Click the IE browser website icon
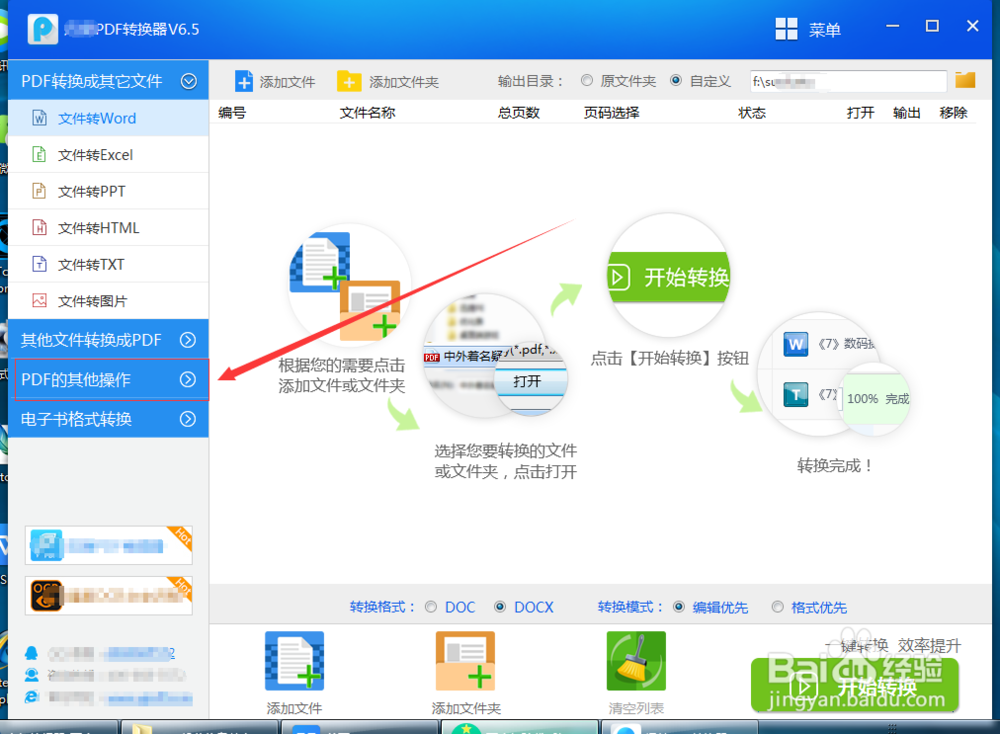This screenshot has width=1000, height=734. point(31,697)
